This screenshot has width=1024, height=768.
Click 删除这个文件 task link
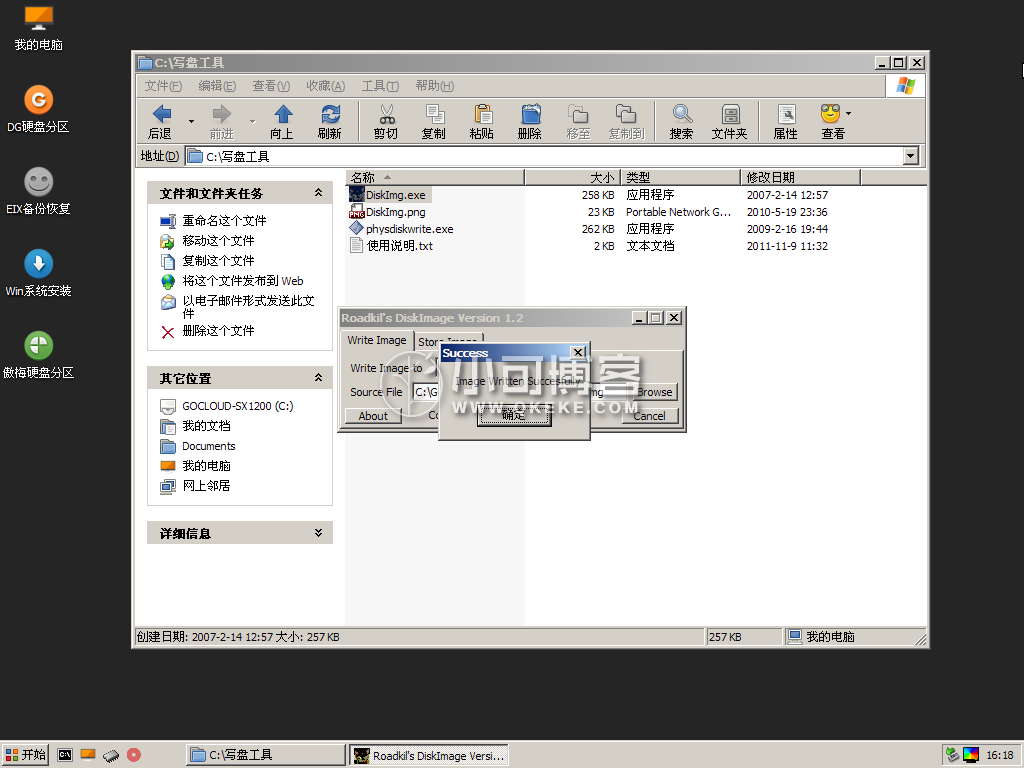click(x=218, y=331)
